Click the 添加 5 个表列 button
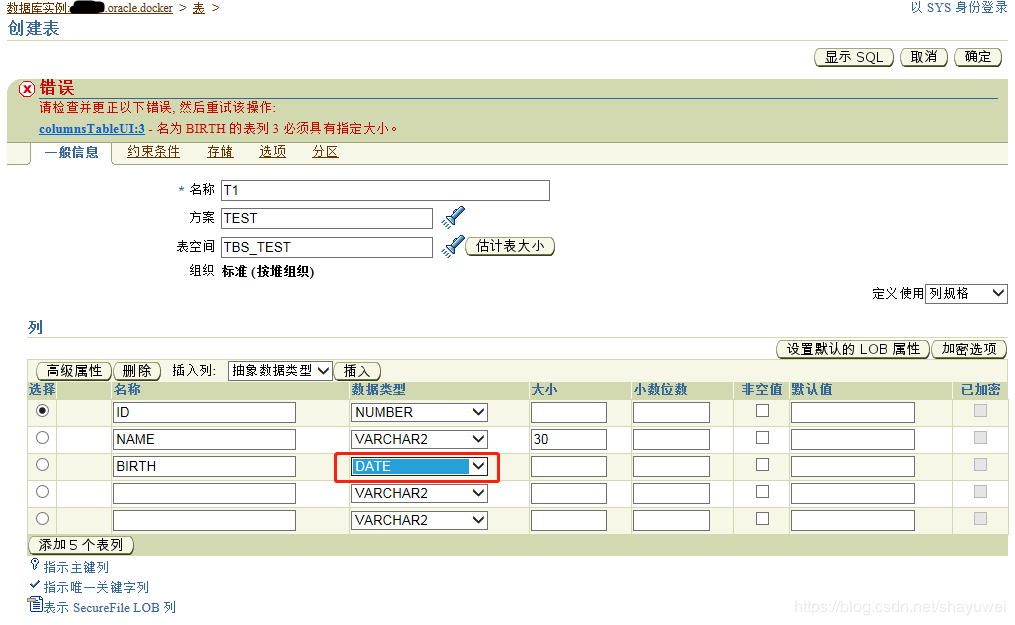1015x625 pixels. 81,545
